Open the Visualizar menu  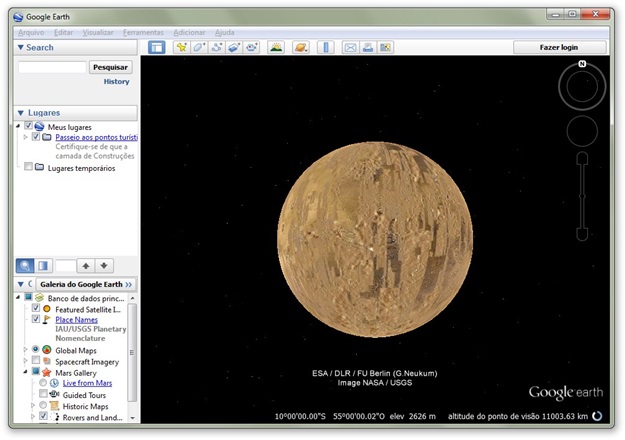click(x=98, y=32)
